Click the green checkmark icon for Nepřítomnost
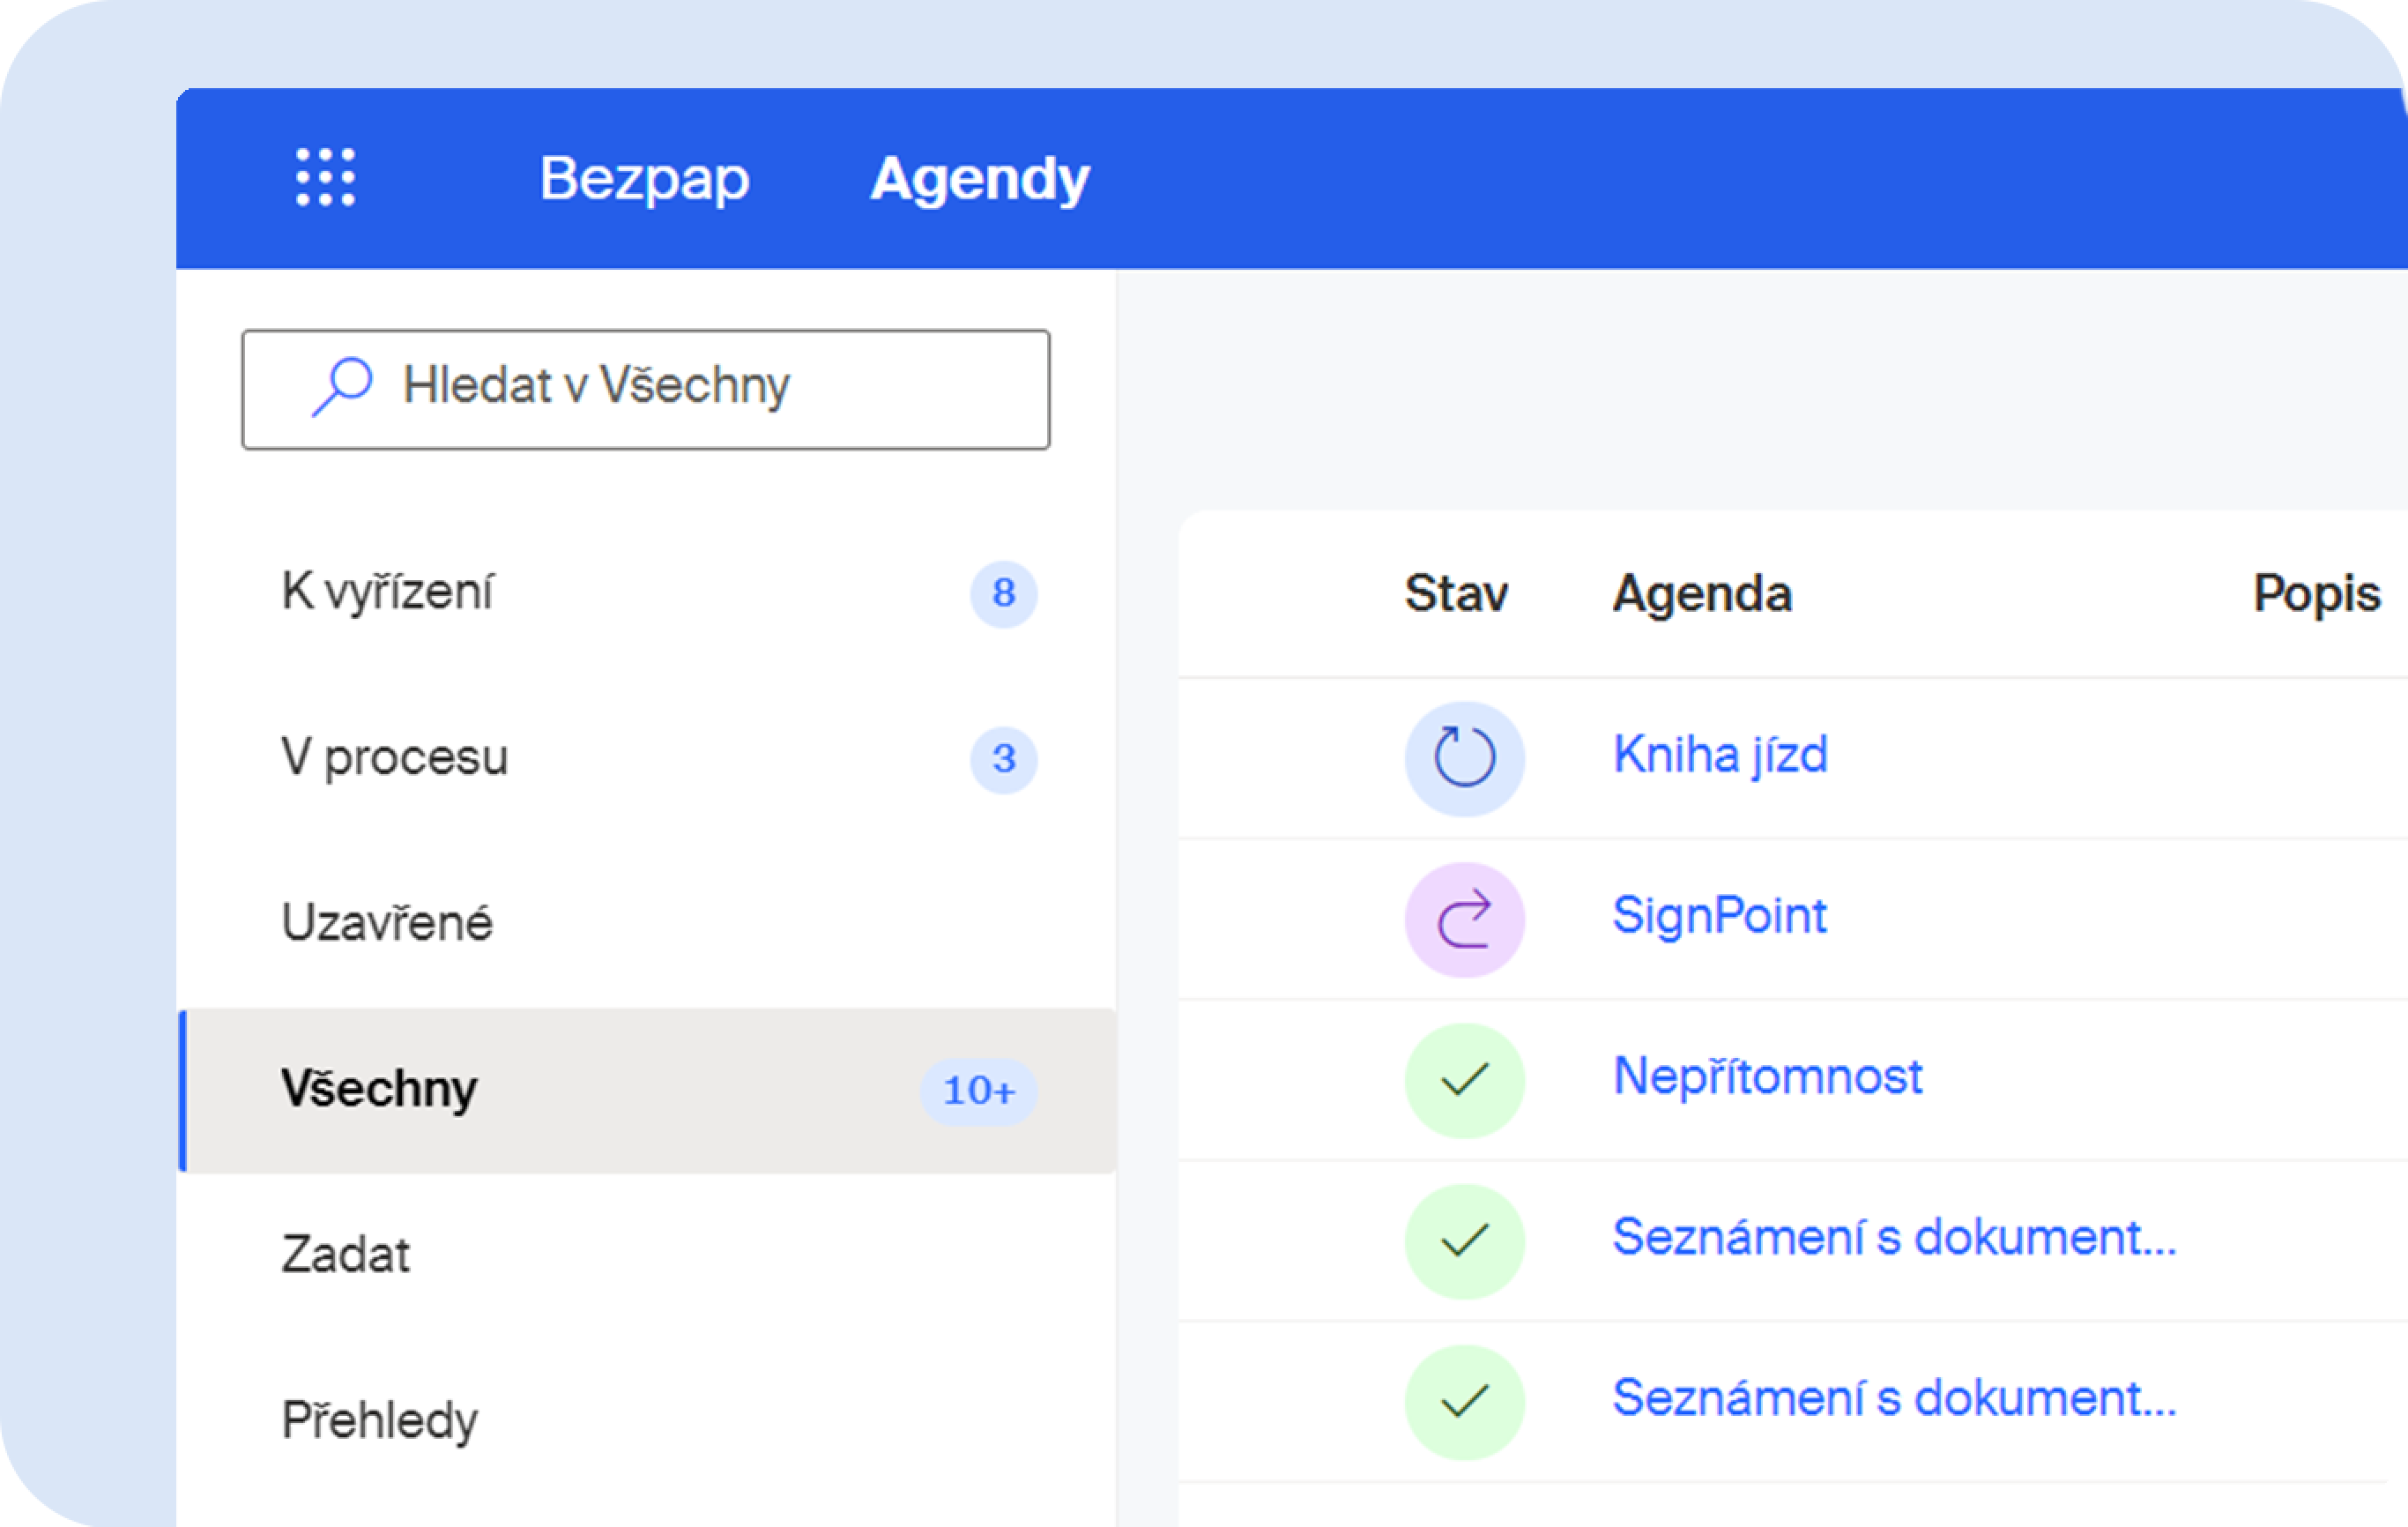Image resolution: width=2408 pixels, height=1527 pixels. click(1464, 1080)
